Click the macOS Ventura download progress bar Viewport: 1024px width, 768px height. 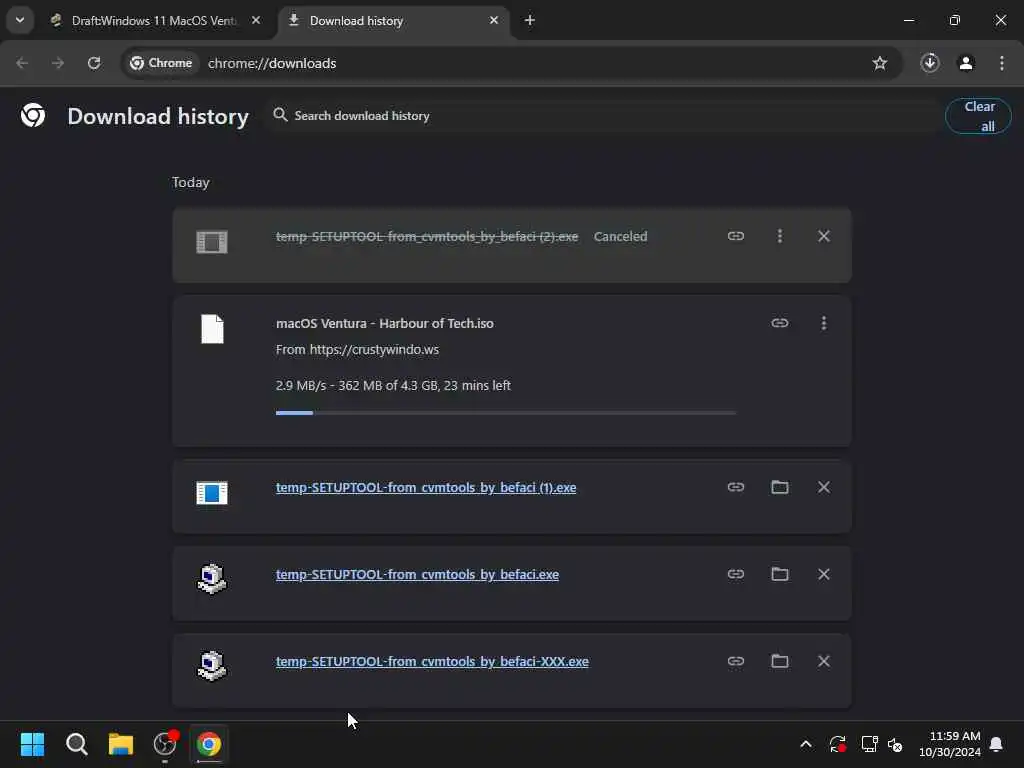tap(506, 413)
